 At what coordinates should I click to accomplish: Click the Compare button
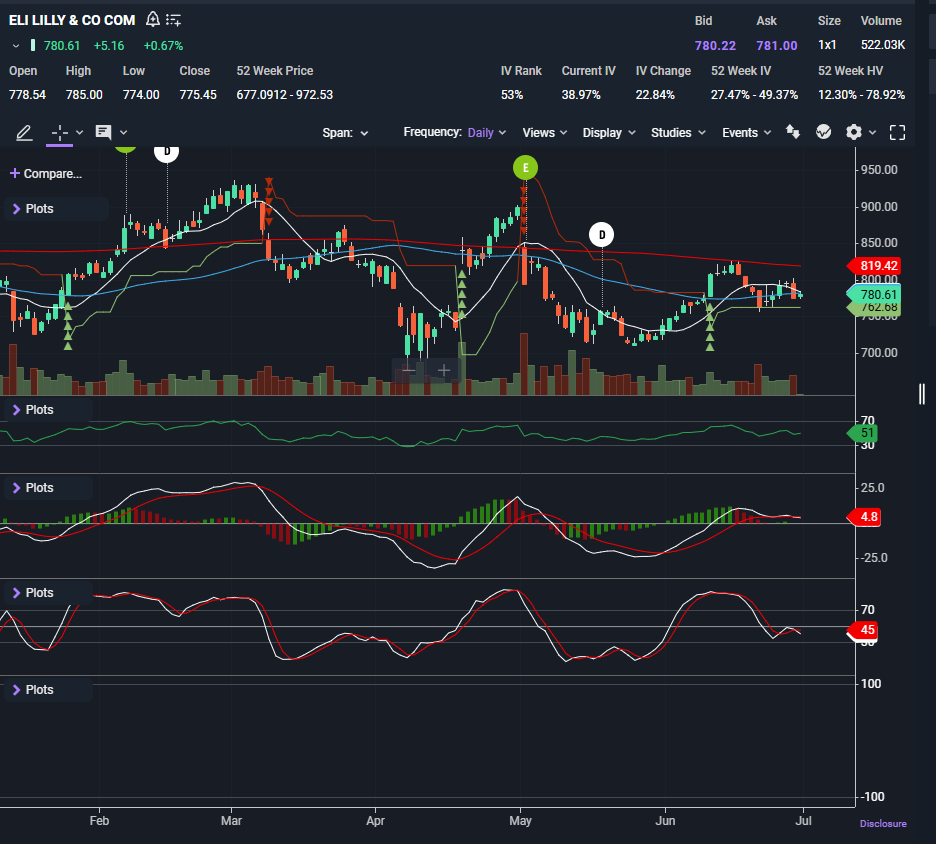47,174
